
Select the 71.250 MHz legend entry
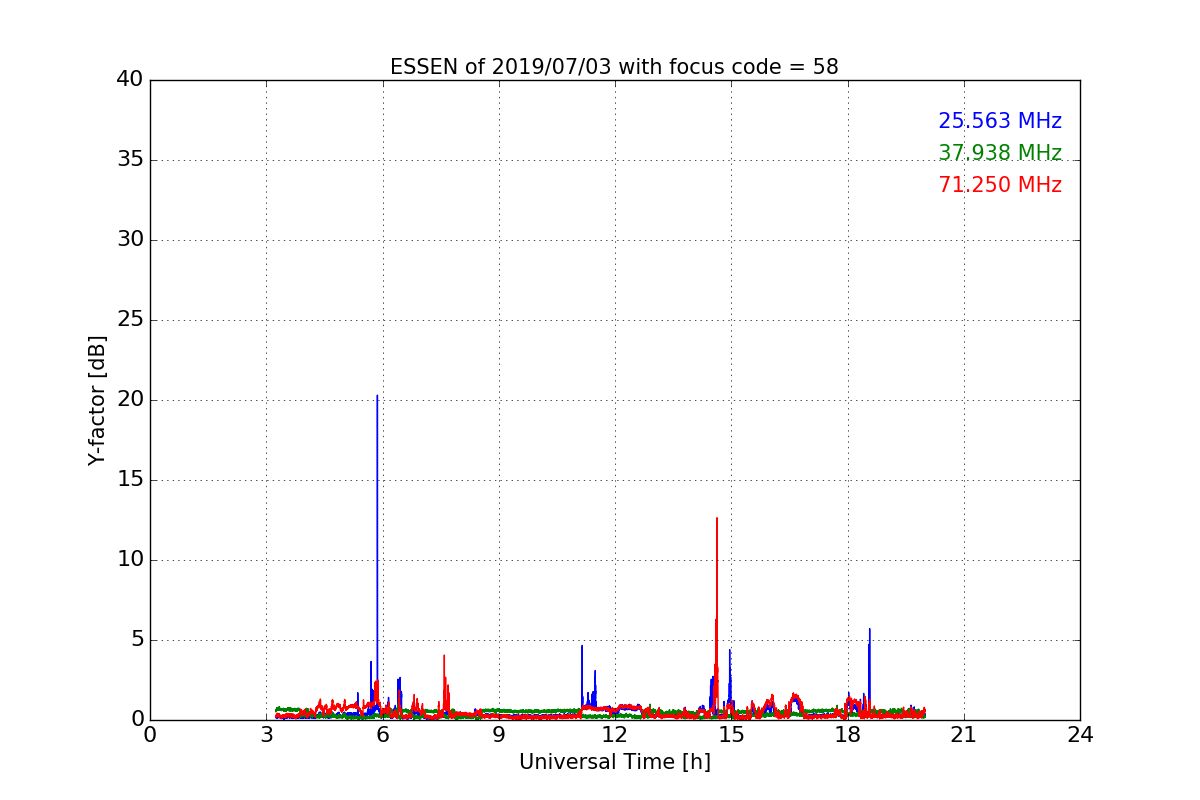(1000, 185)
